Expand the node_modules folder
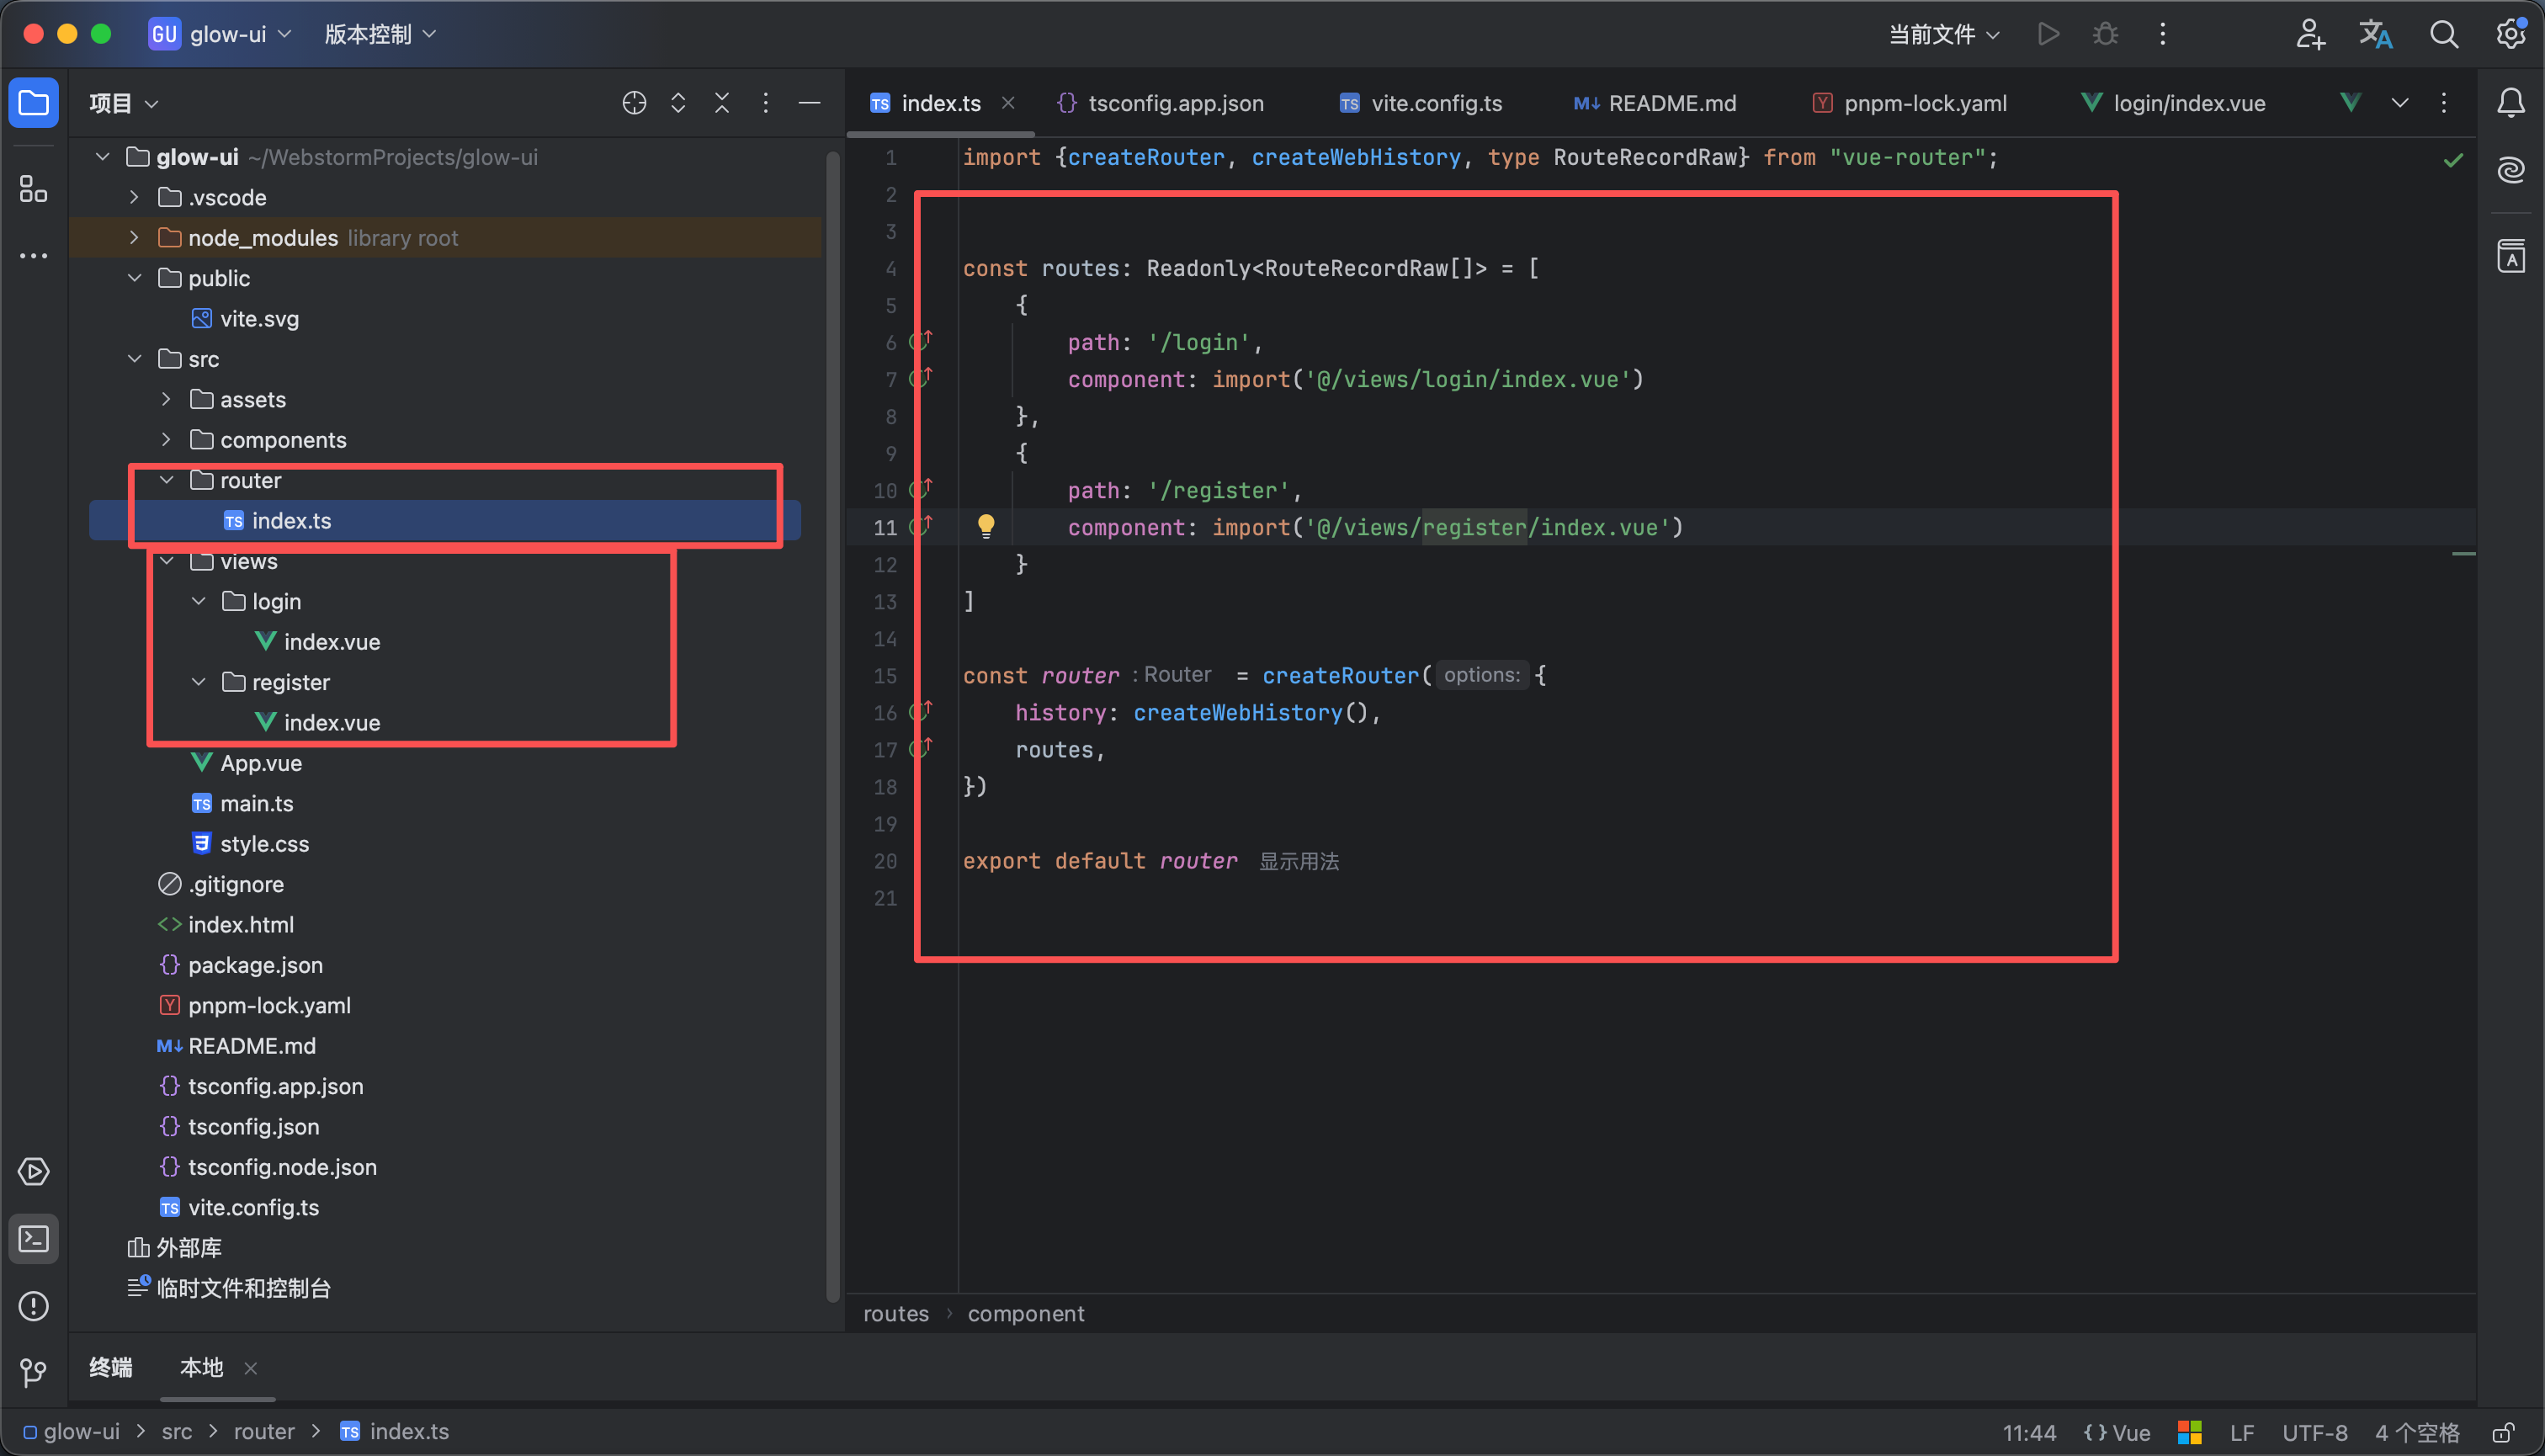The height and width of the screenshot is (1456, 2545). (134, 238)
